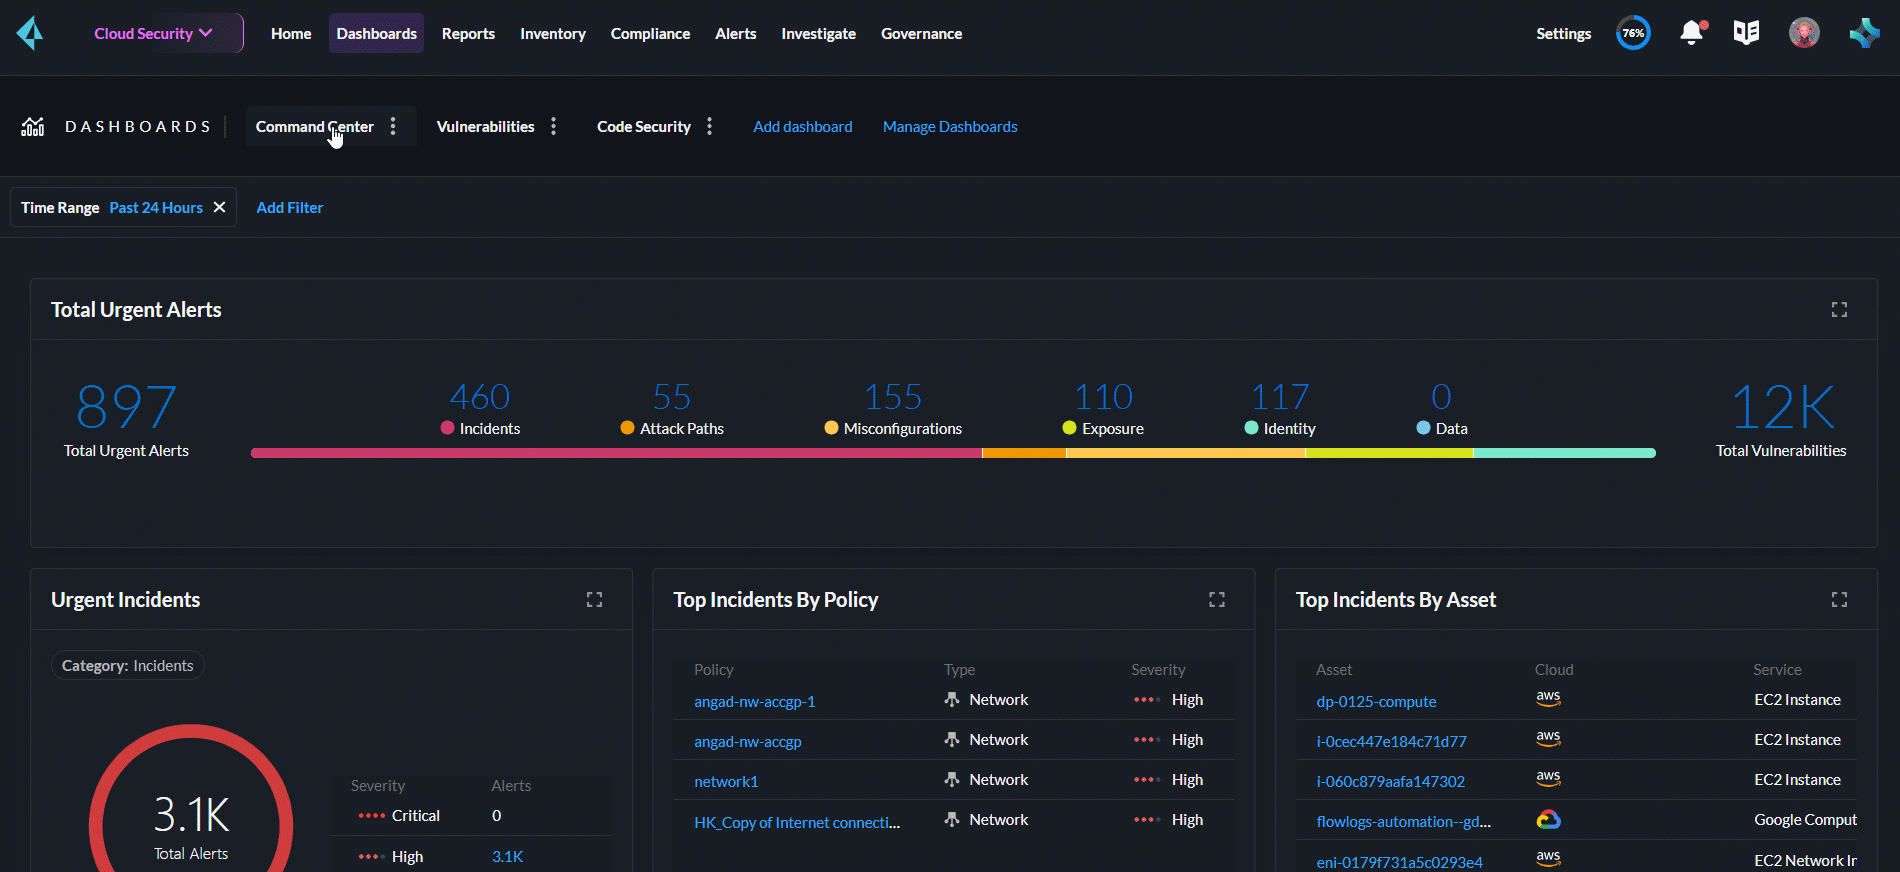This screenshot has width=1900, height=872.
Task: Open Vulnerabilities kebab options menu
Action: click(553, 126)
